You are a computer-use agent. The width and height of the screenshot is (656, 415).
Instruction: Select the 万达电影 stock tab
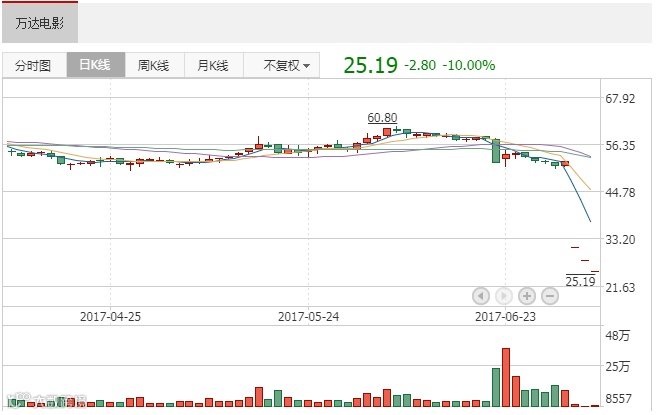pyautogui.click(x=40, y=22)
